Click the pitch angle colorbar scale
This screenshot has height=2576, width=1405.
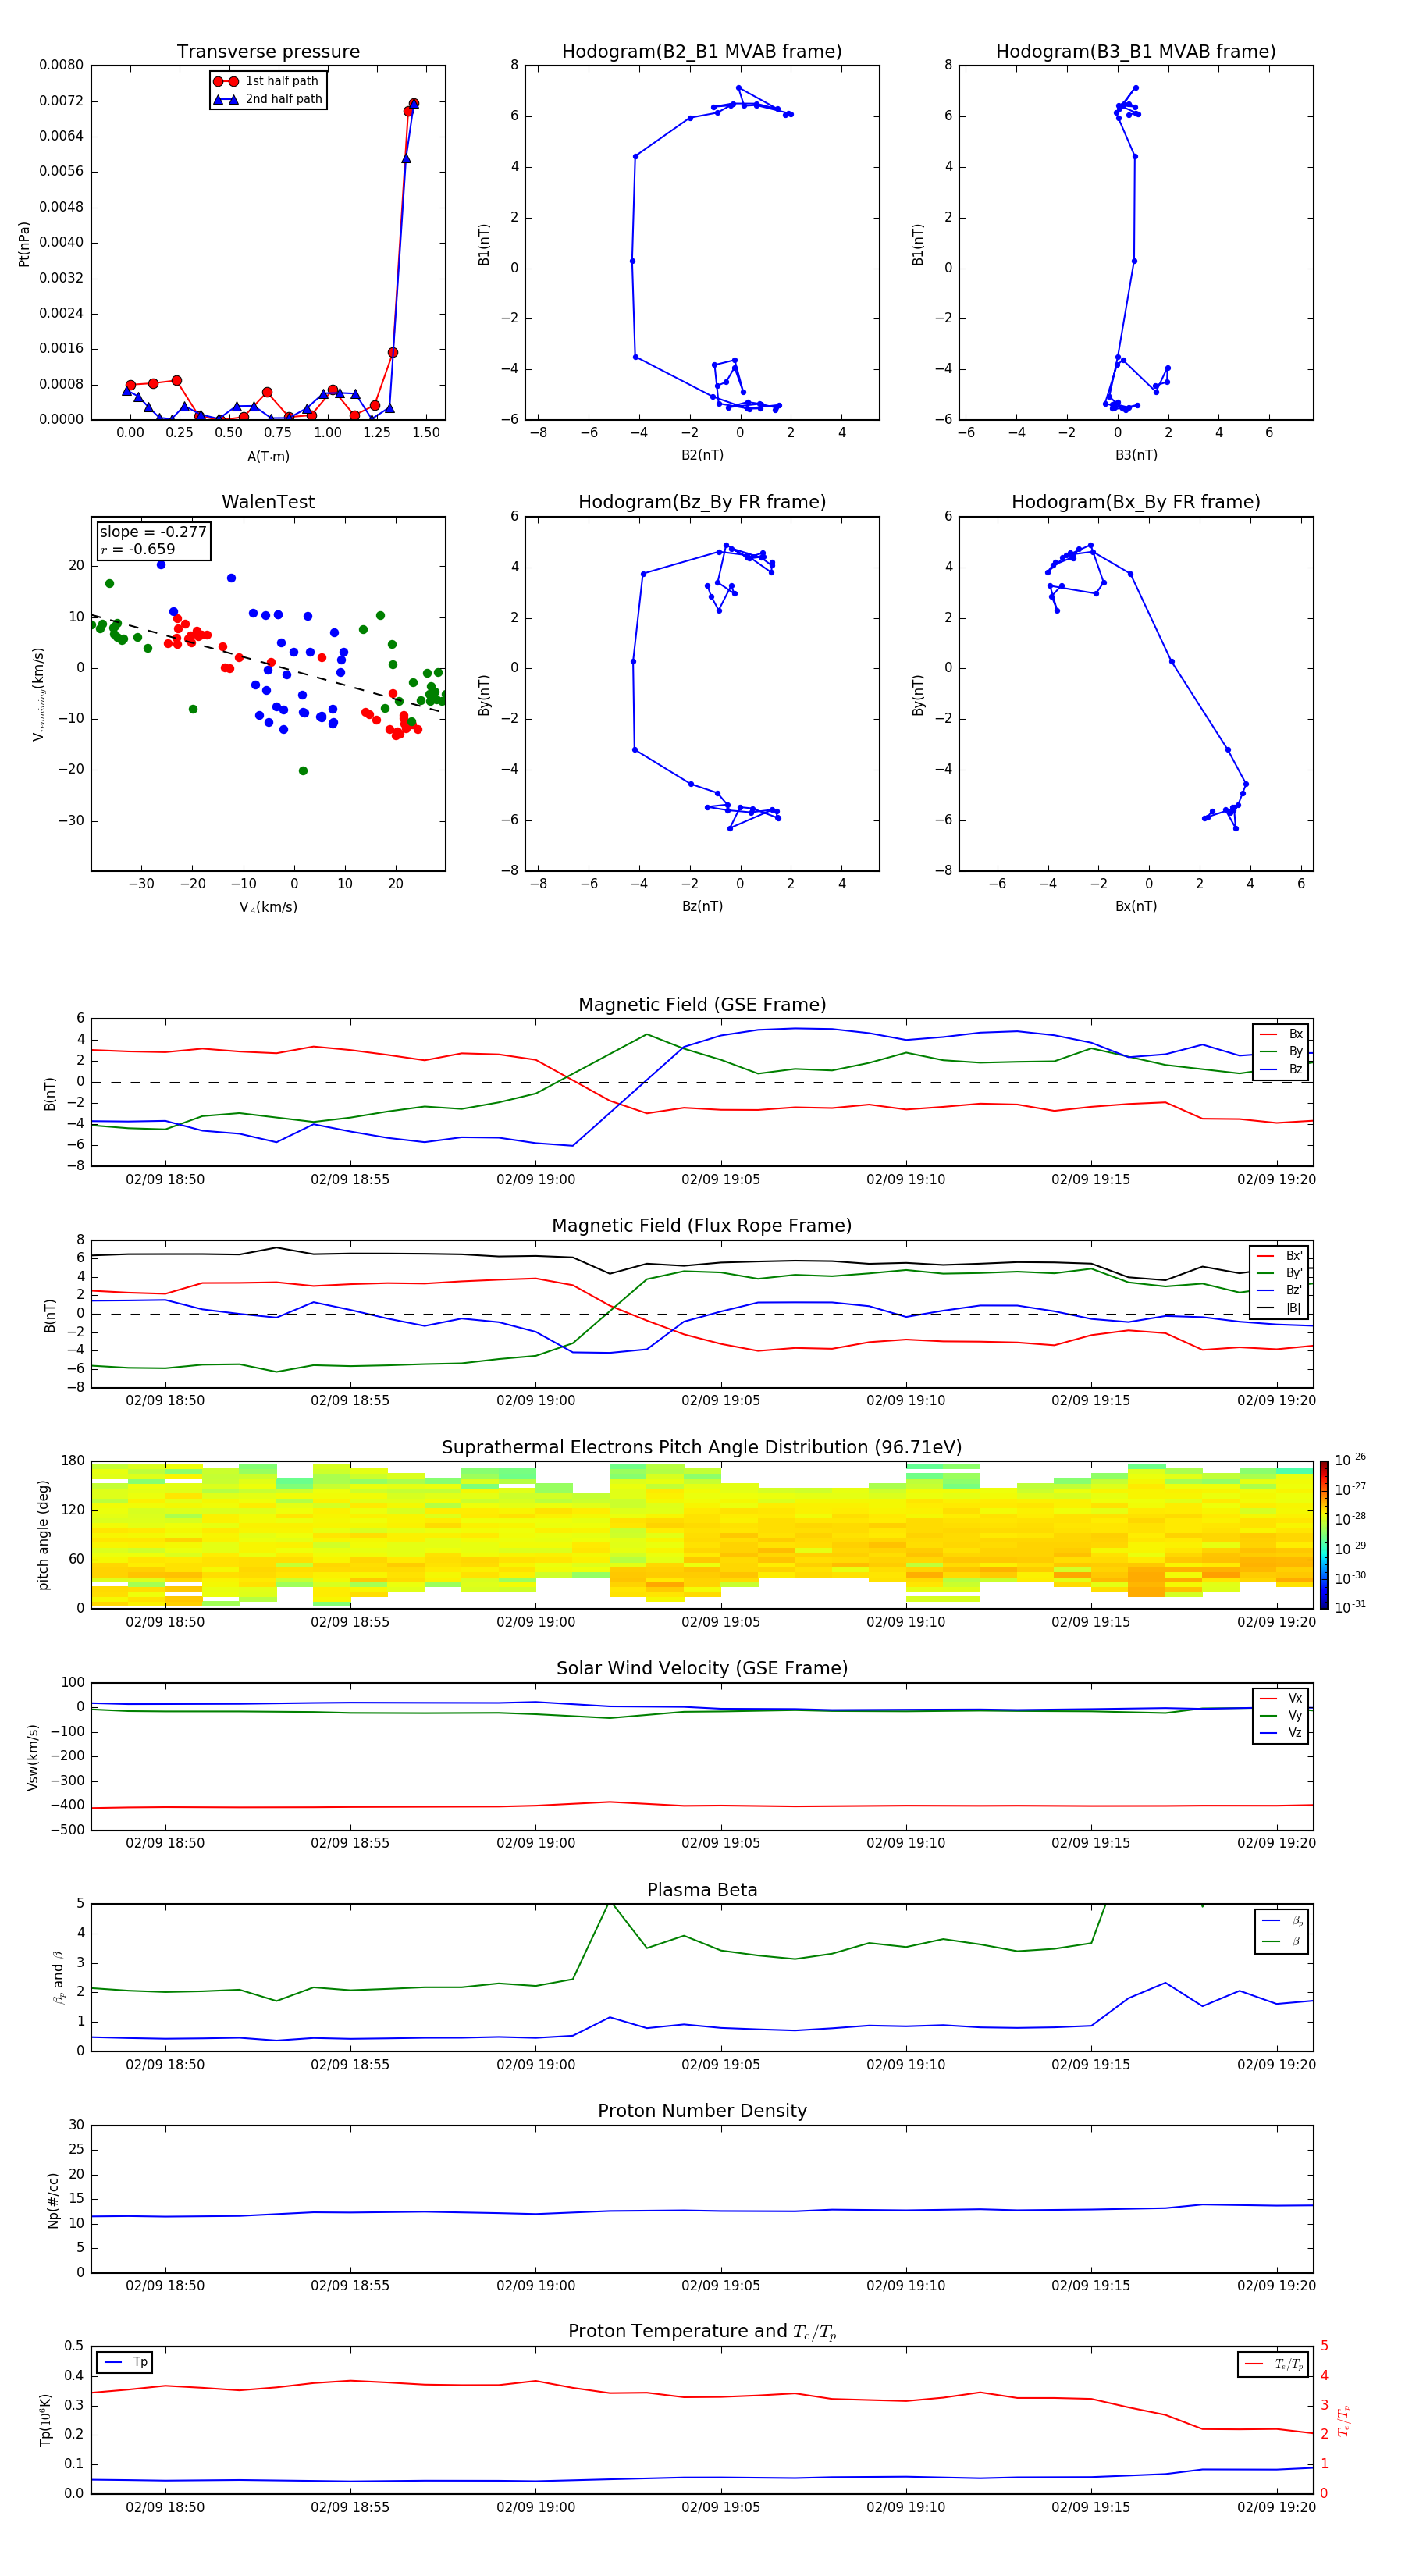click(1324, 1535)
